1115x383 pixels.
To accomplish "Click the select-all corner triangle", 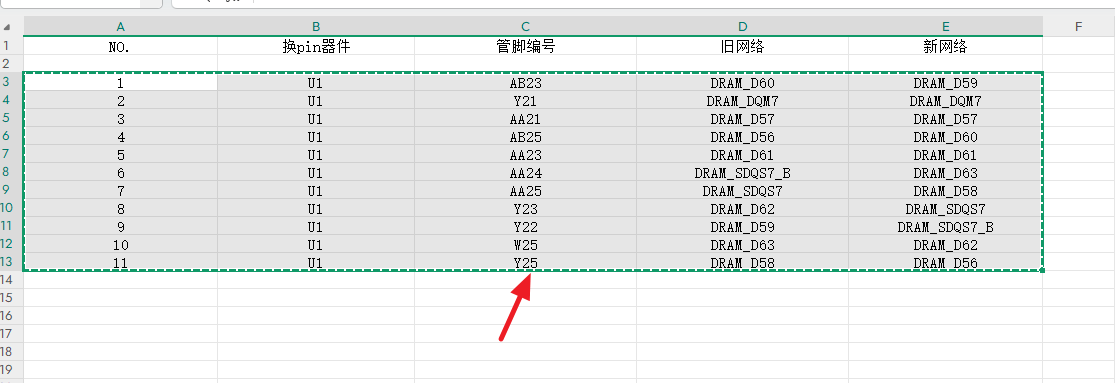I will click(7, 27).
